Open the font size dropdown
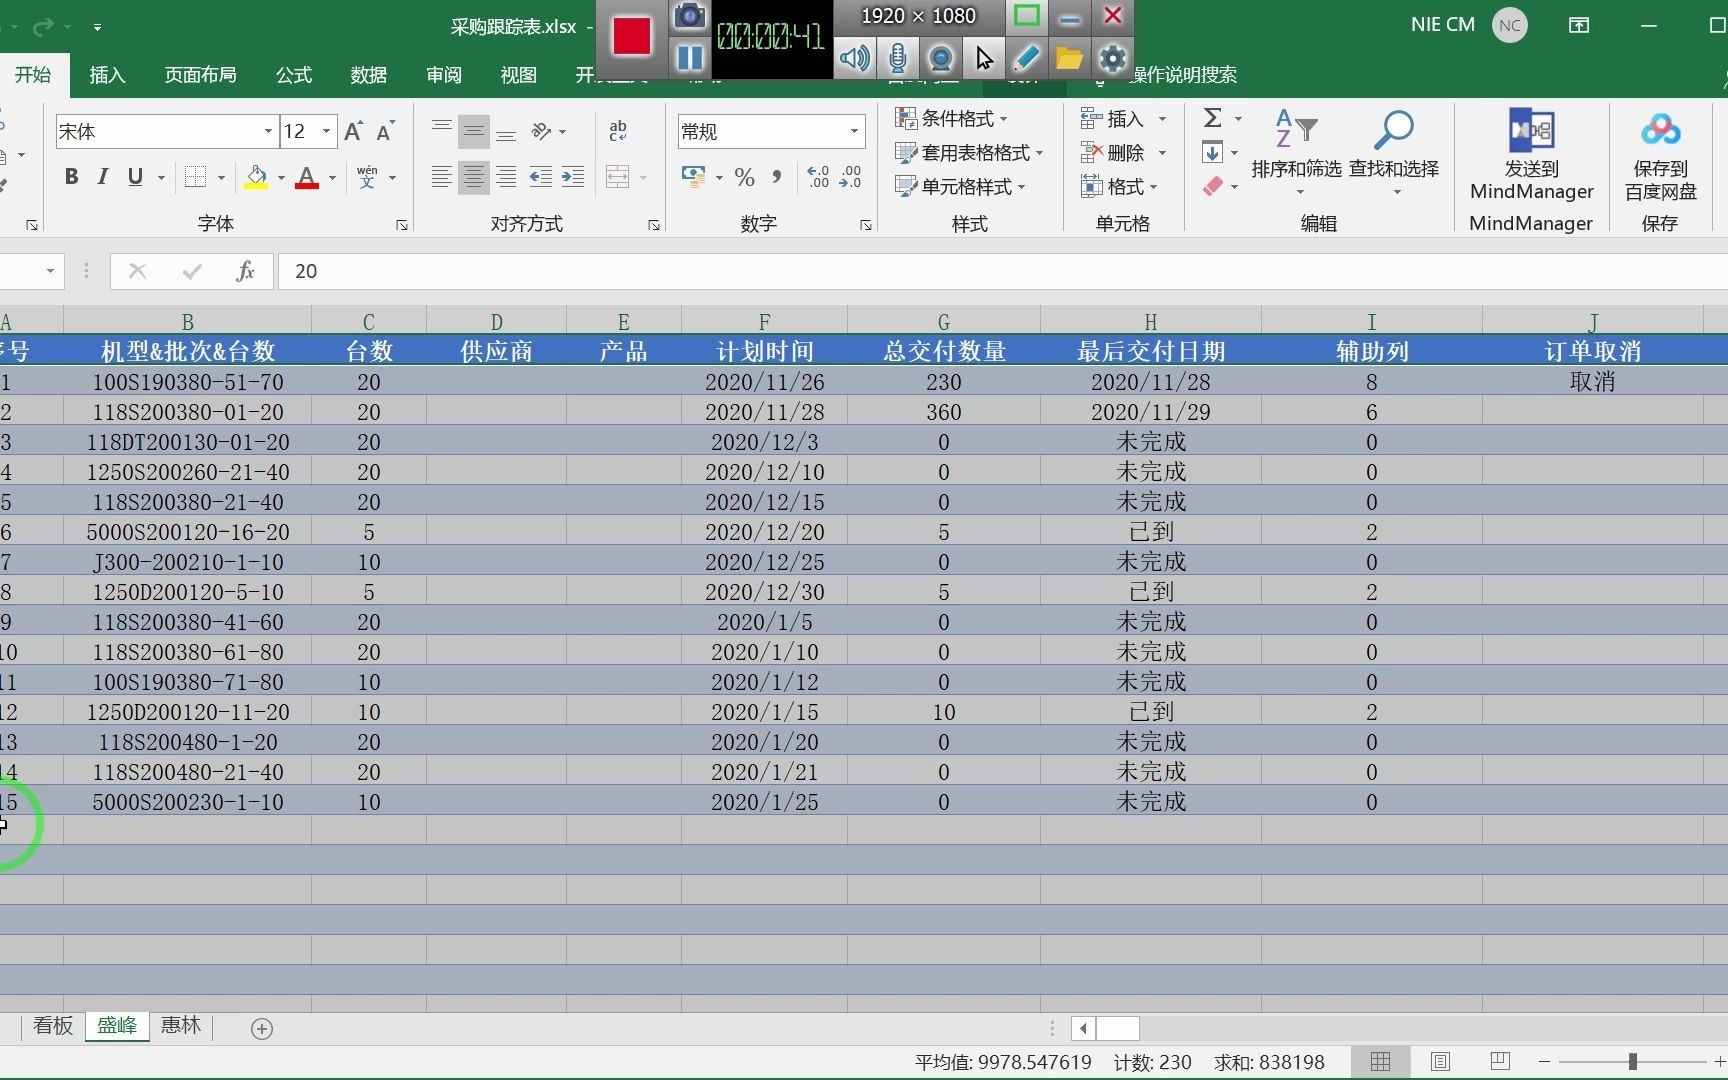Viewport: 1728px width, 1080px height. coord(326,131)
